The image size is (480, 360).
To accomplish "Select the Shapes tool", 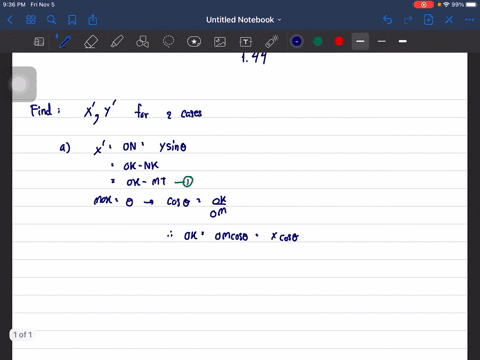I will [142, 42].
